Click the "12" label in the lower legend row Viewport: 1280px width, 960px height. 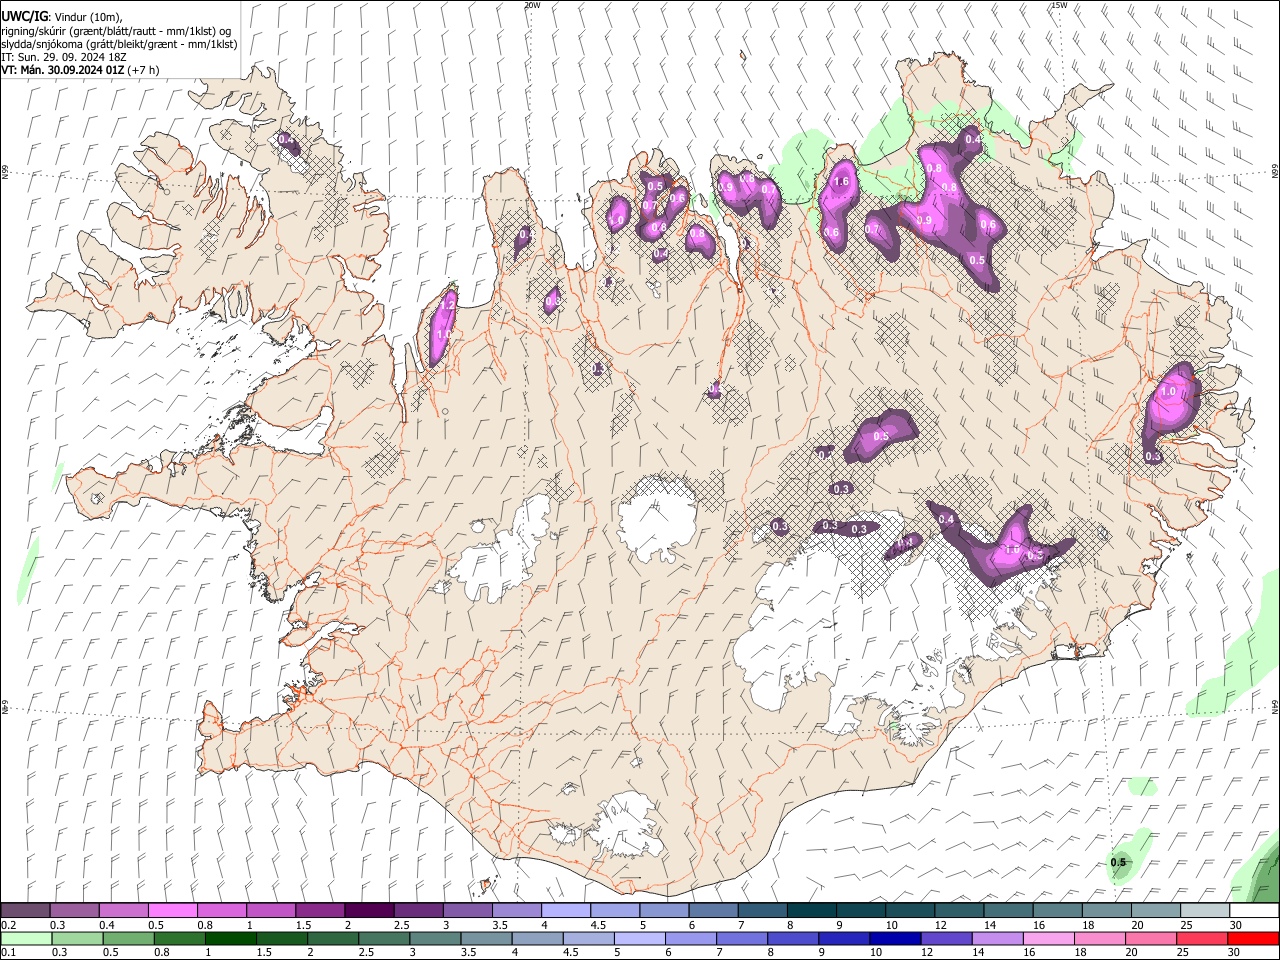pos(926,952)
